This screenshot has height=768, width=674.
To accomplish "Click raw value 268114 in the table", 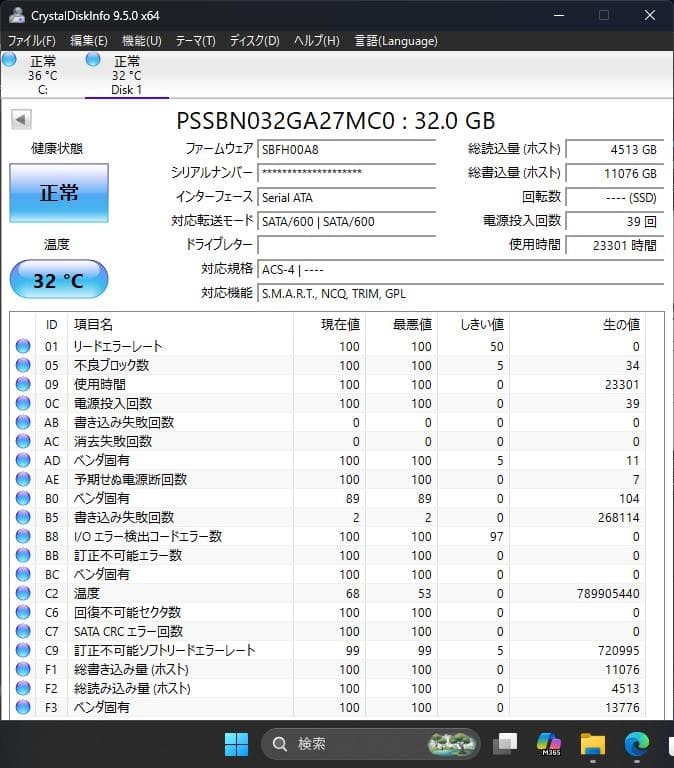I will pyautogui.click(x=619, y=517).
